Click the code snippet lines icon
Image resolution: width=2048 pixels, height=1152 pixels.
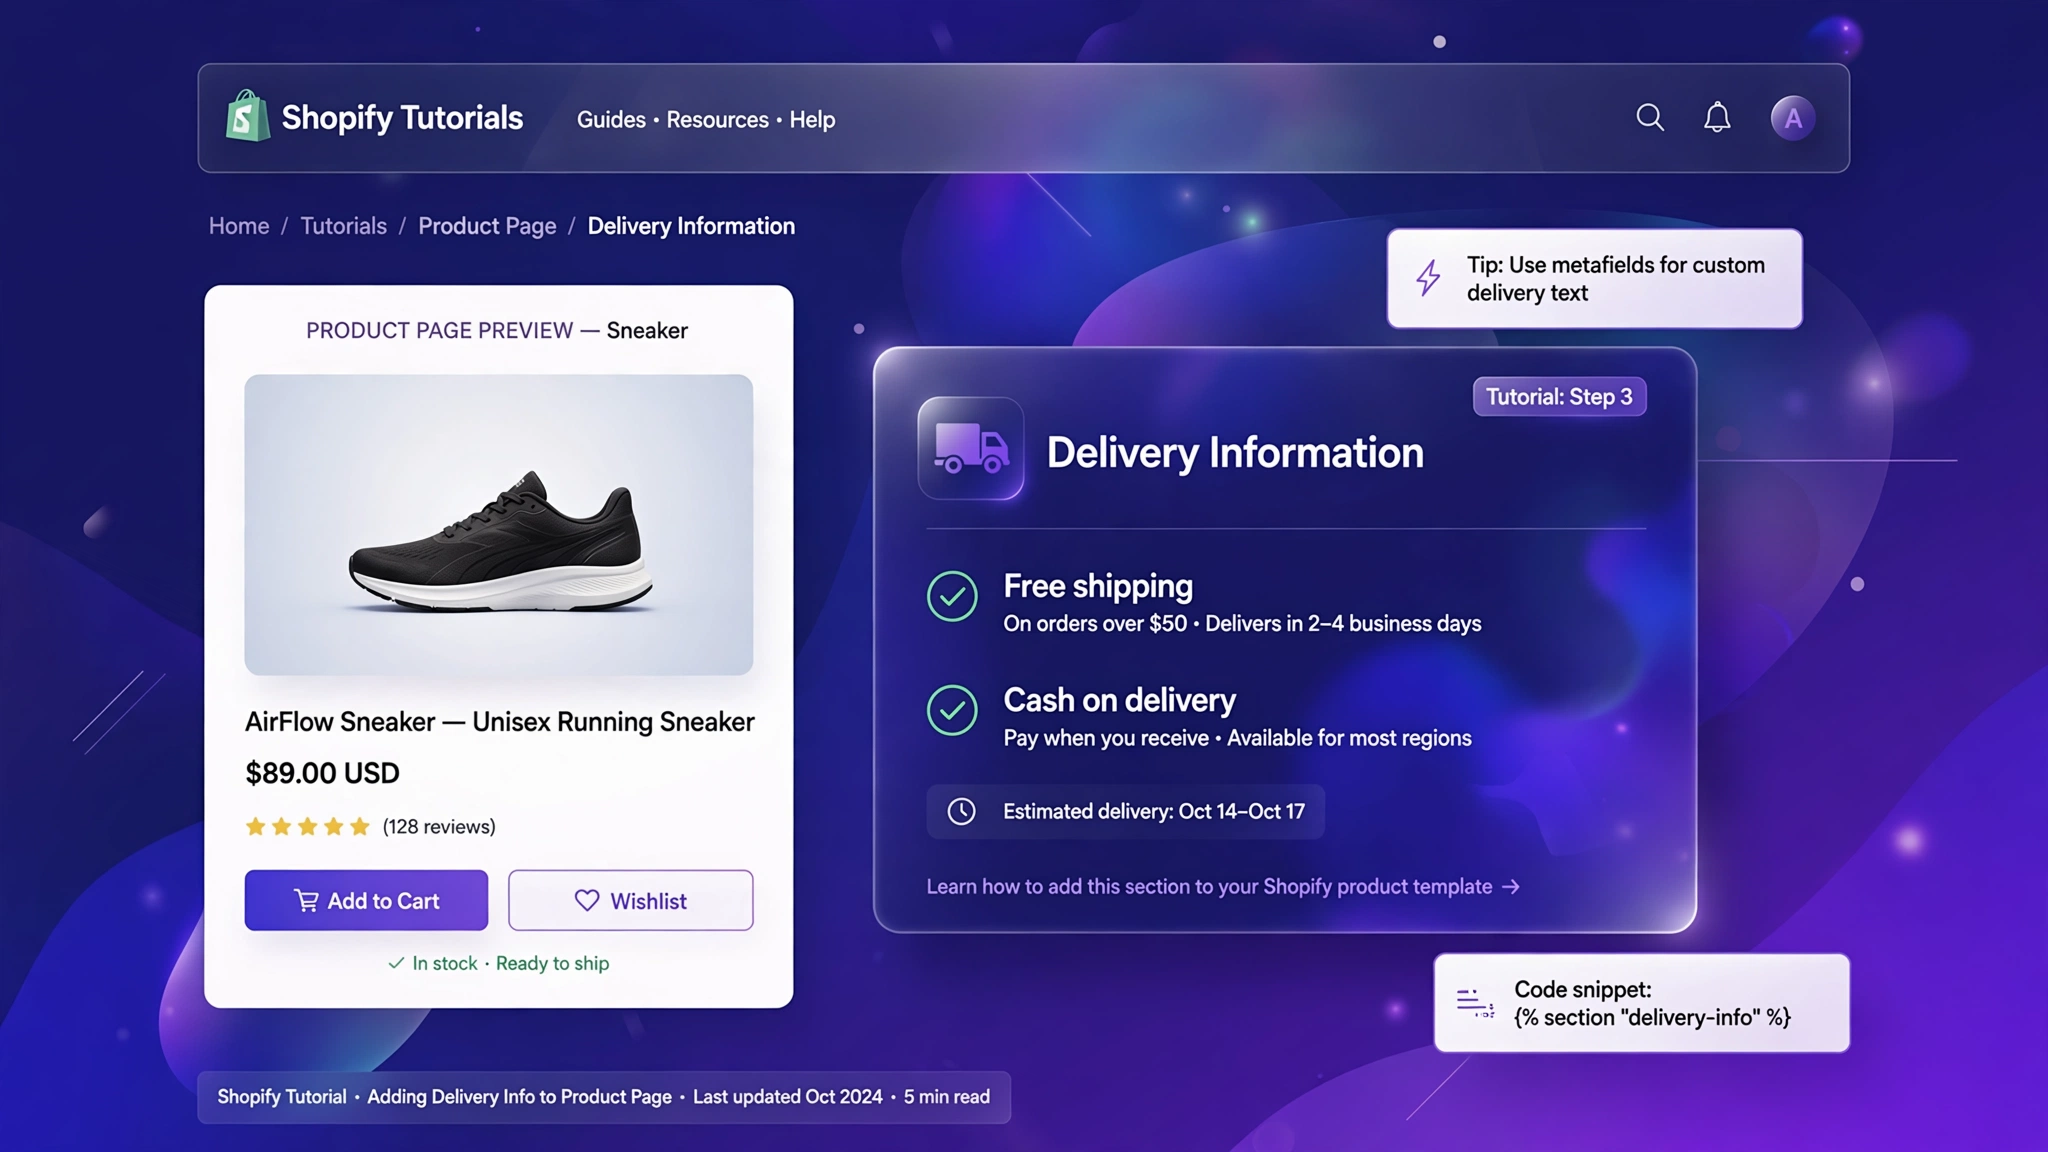(x=1475, y=1003)
